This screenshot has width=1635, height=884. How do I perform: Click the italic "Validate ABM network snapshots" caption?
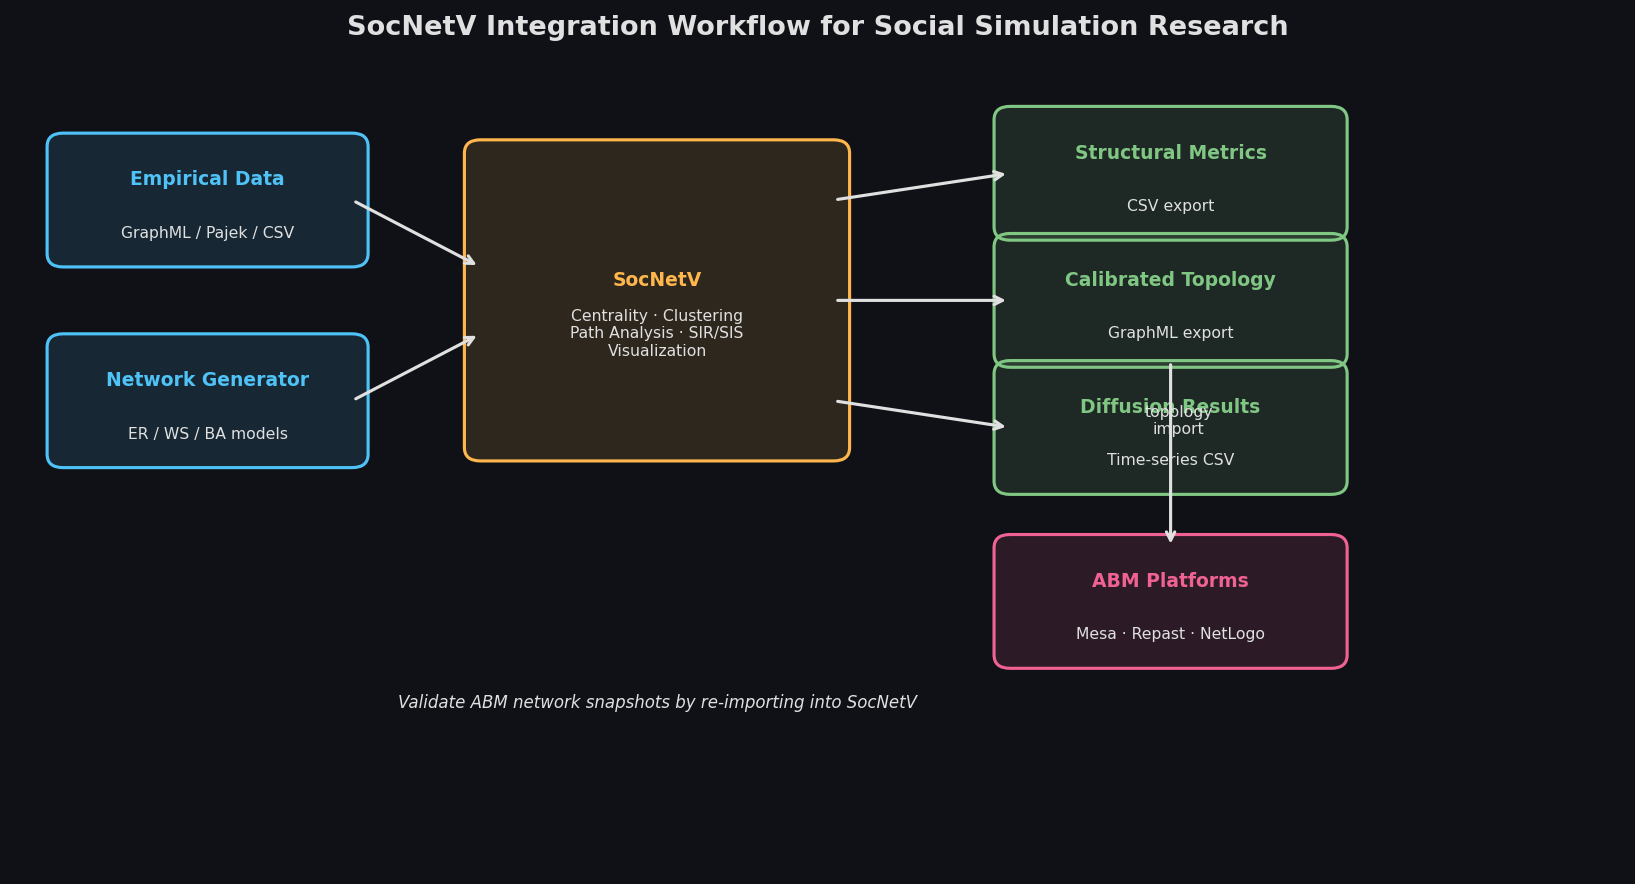click(657, 703)
